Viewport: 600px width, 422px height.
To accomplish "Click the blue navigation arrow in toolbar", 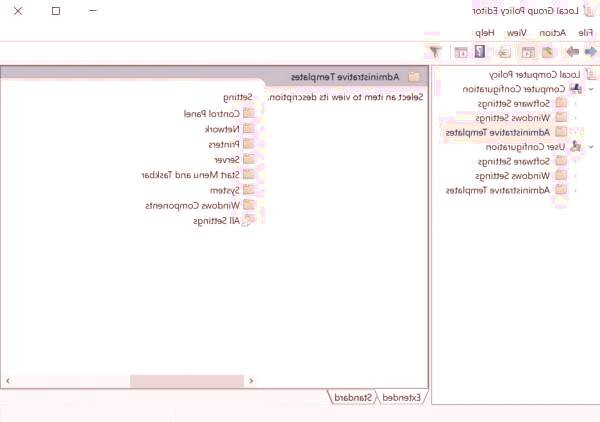I will tap(590, 51).
